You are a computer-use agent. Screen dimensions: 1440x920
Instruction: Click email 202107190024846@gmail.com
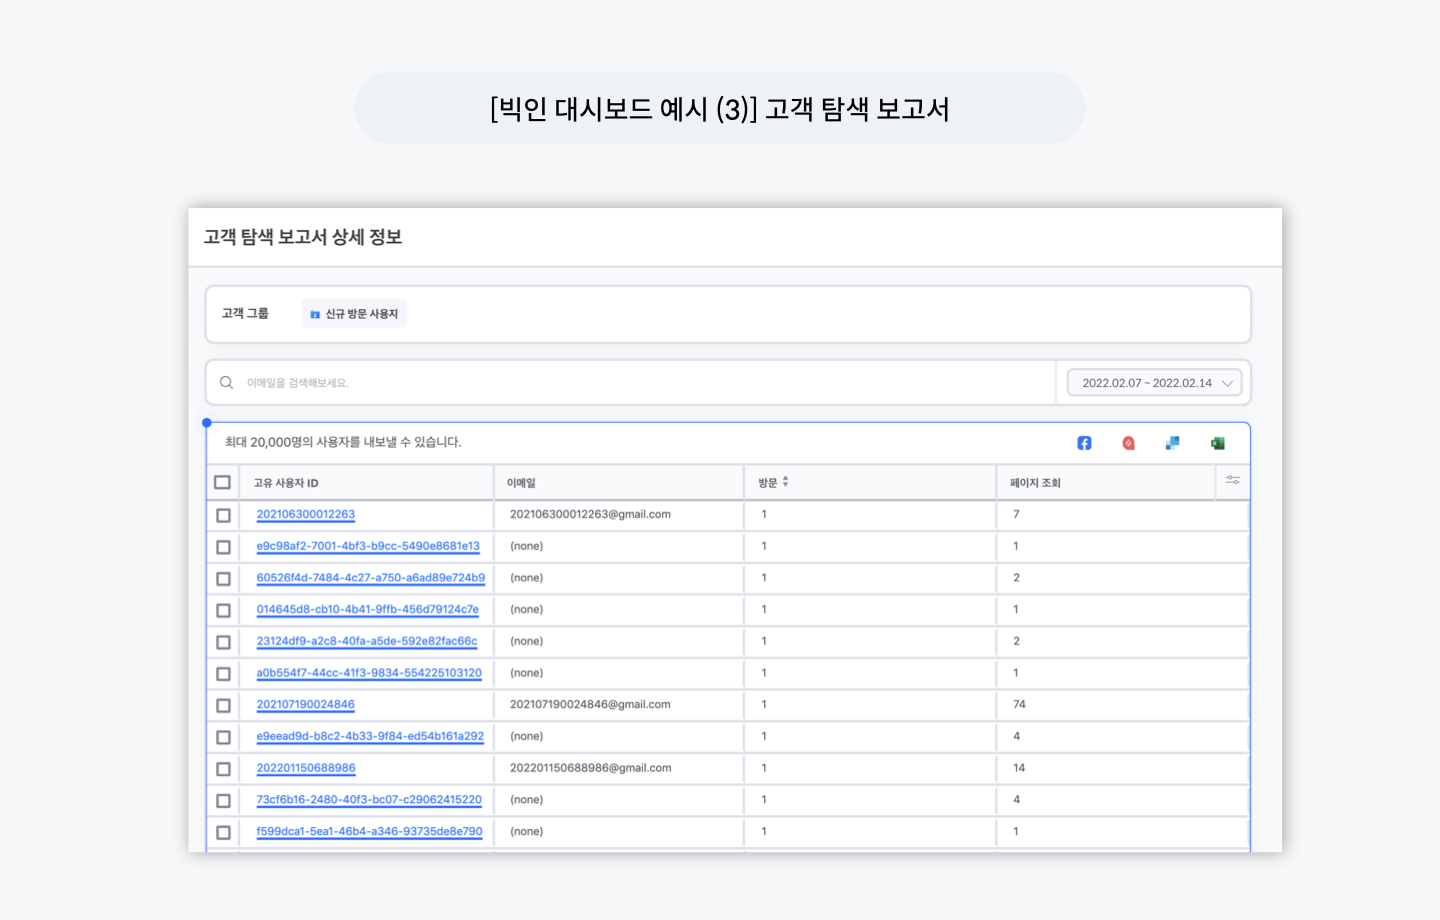[590, 704]
